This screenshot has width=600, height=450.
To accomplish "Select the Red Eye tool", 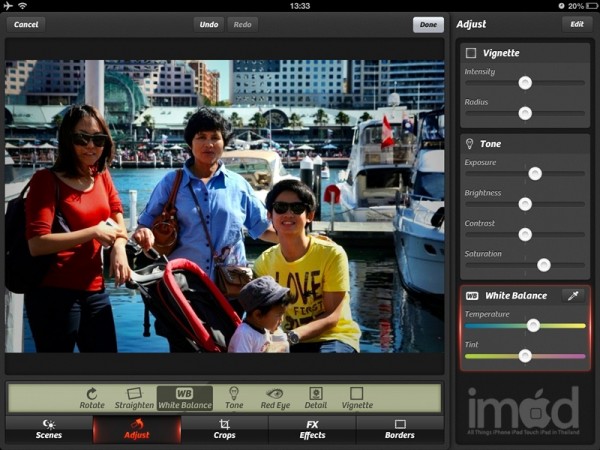I will 274,394.
